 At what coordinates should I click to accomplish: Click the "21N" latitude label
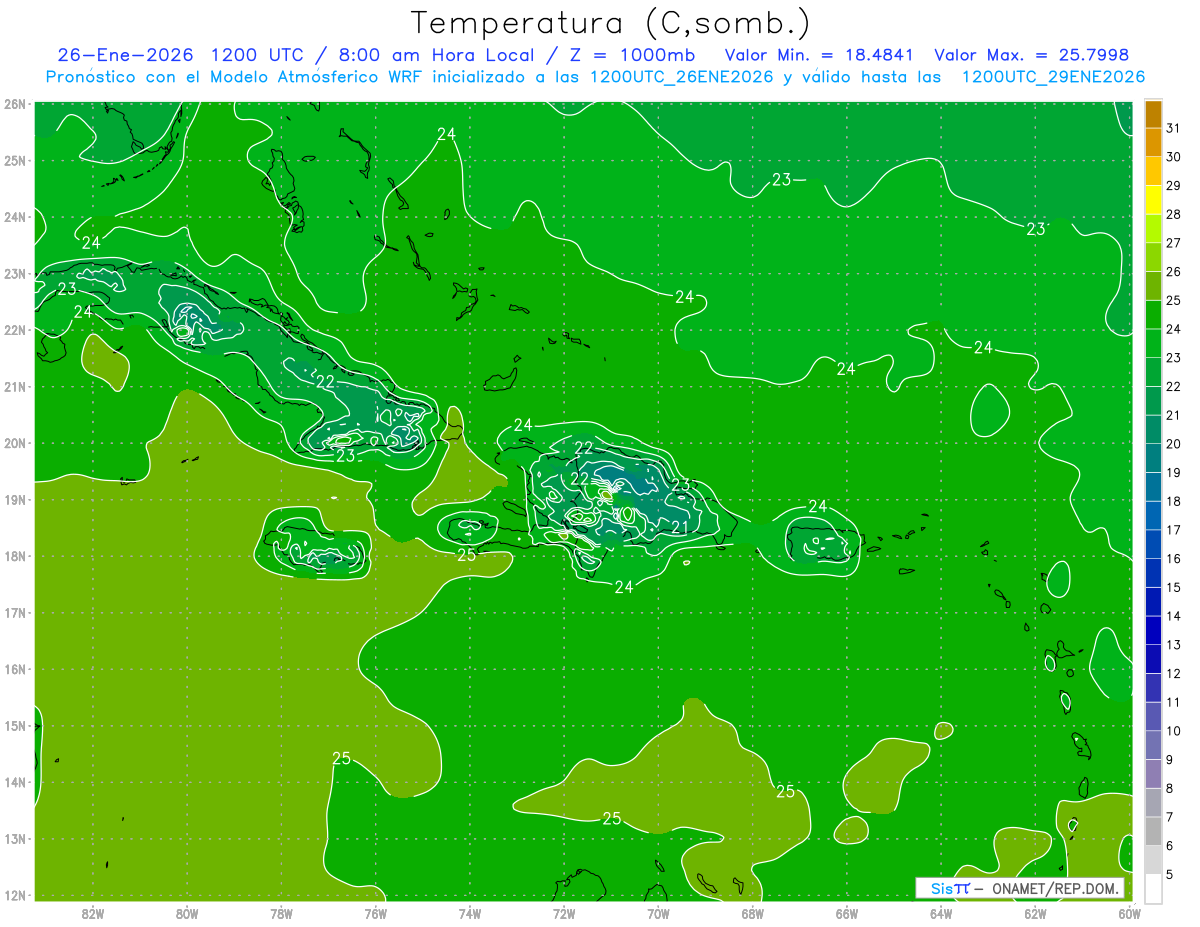[x=15, y=387]
